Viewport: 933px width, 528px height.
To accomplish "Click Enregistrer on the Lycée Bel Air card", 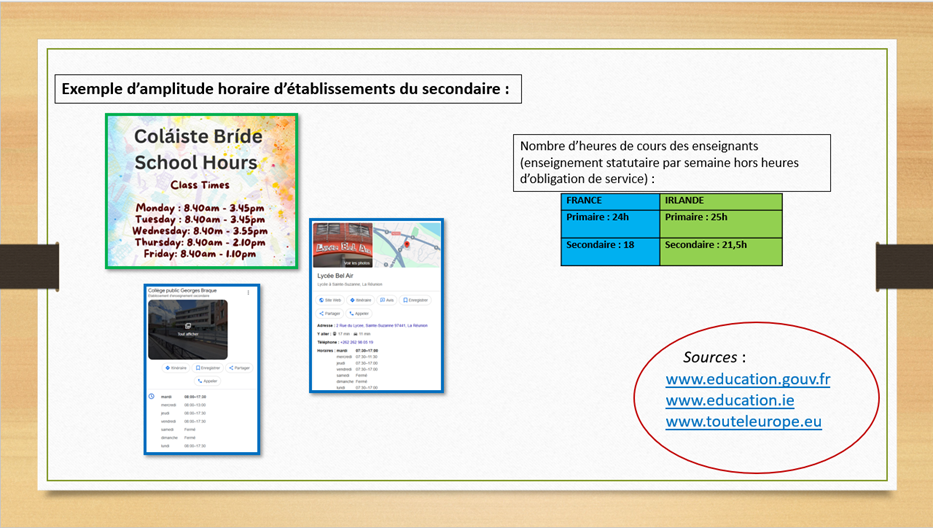I will click(x=415, y=299).
